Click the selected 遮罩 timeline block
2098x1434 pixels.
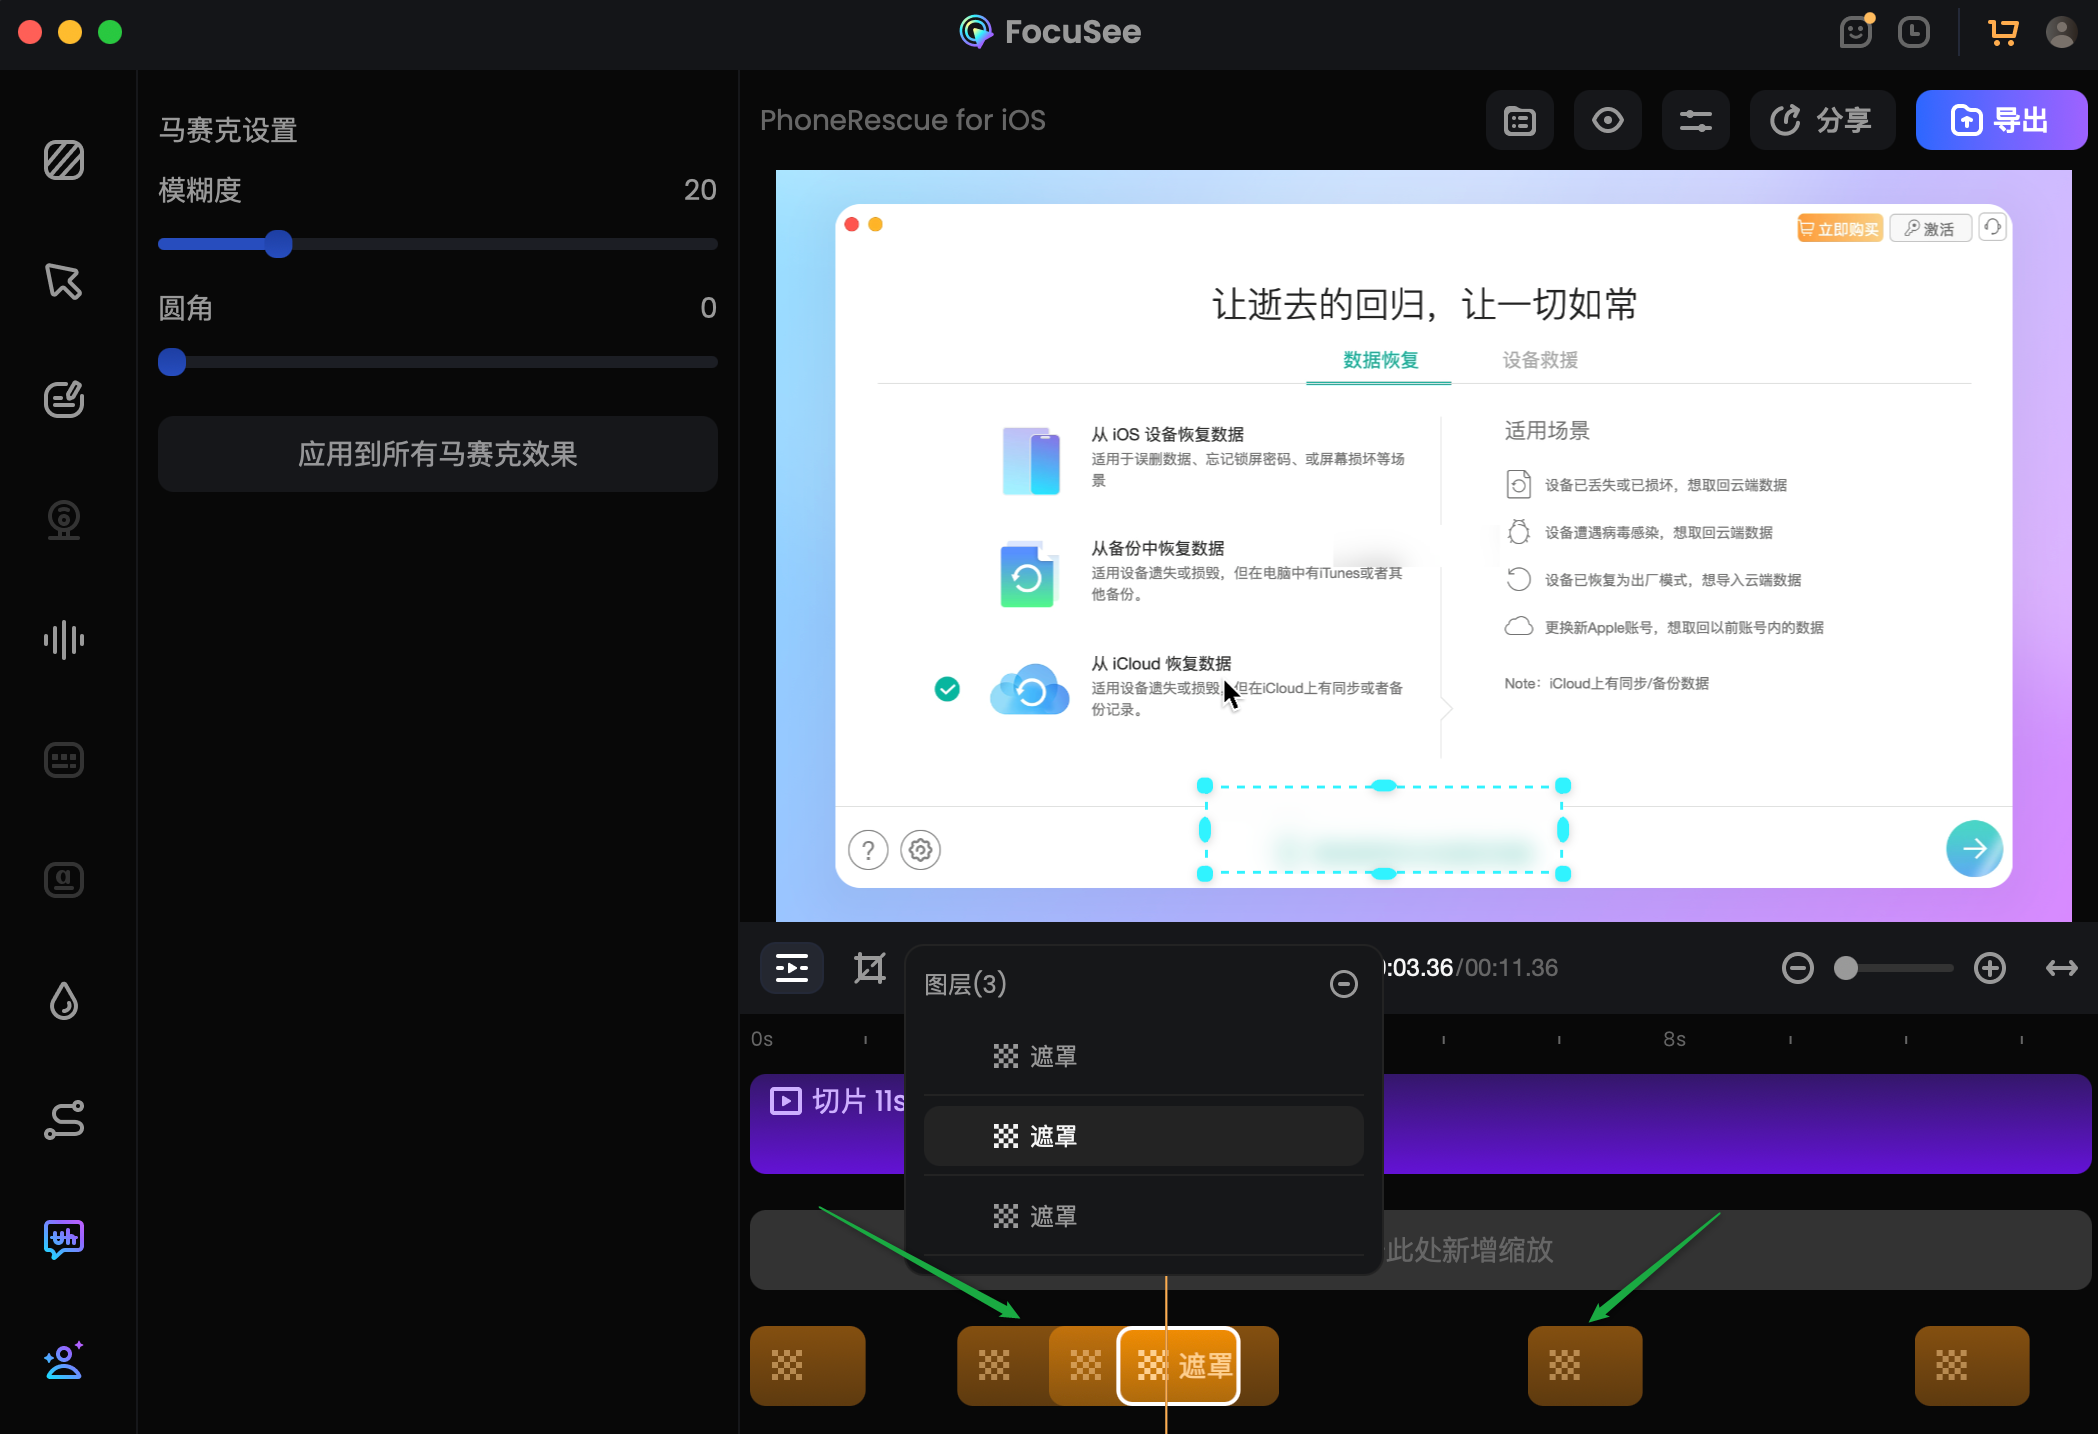(x=1179, y=1366)
